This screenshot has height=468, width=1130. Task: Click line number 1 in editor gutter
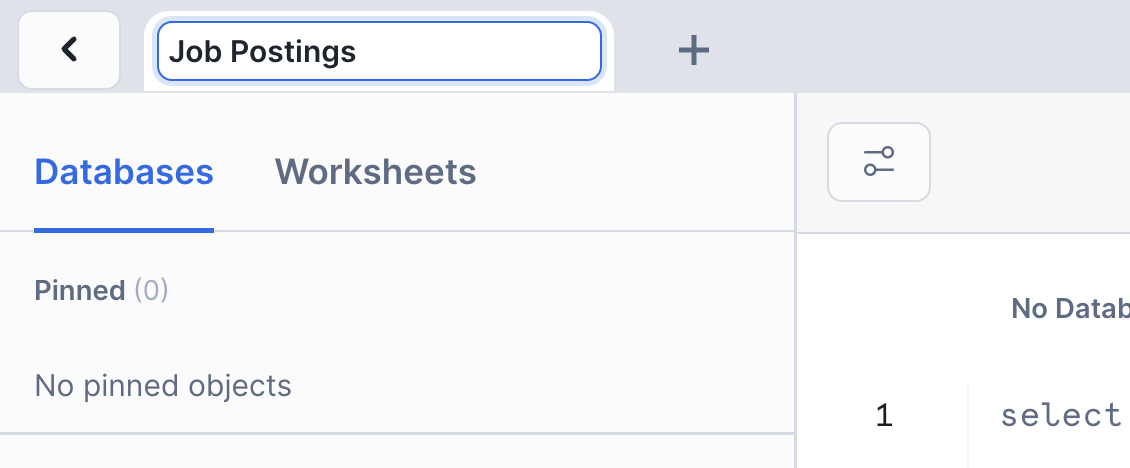tap(883, 415)
